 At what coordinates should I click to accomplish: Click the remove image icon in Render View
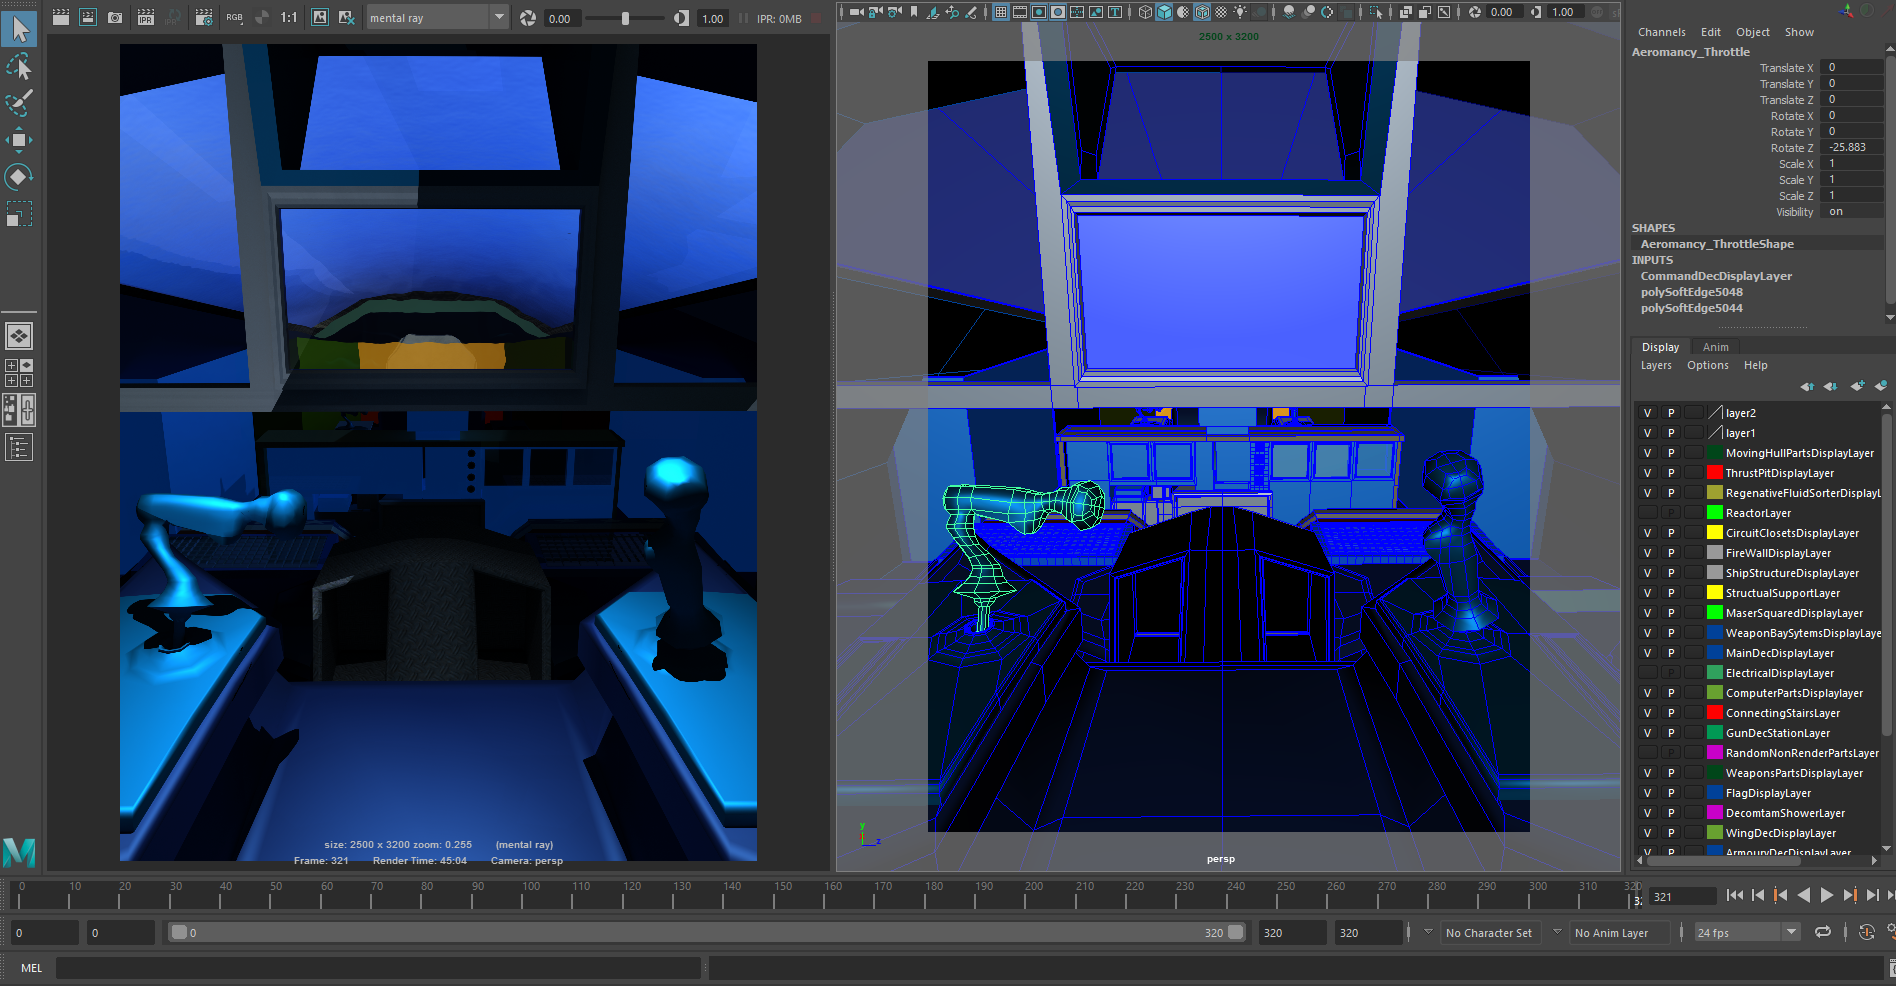click(346, 17)
